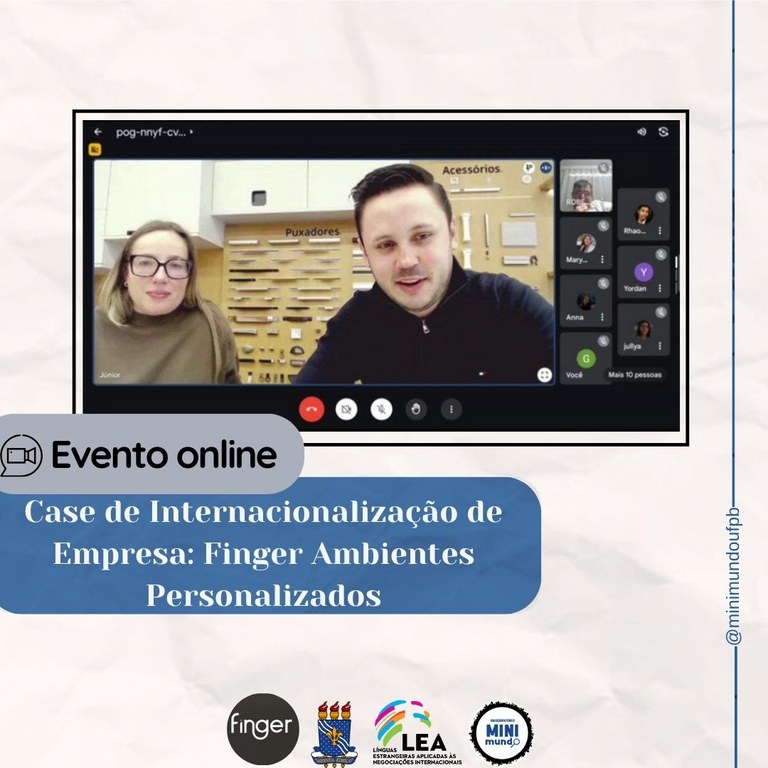Viewport: 768px width, 768px height.
Task: Open three-dot menu on jullya's tile
Action: 660,346
